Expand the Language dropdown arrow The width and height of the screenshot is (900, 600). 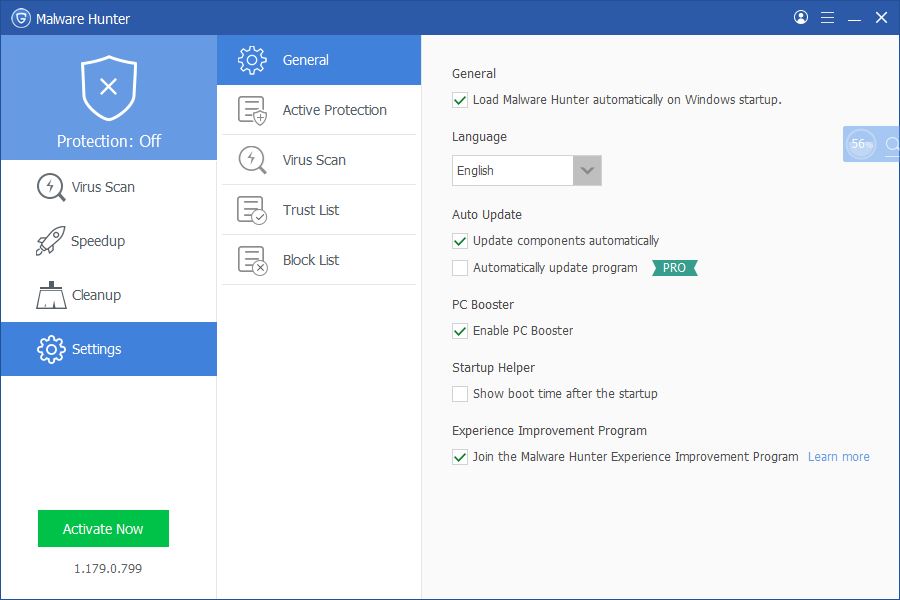pos(587,171)
